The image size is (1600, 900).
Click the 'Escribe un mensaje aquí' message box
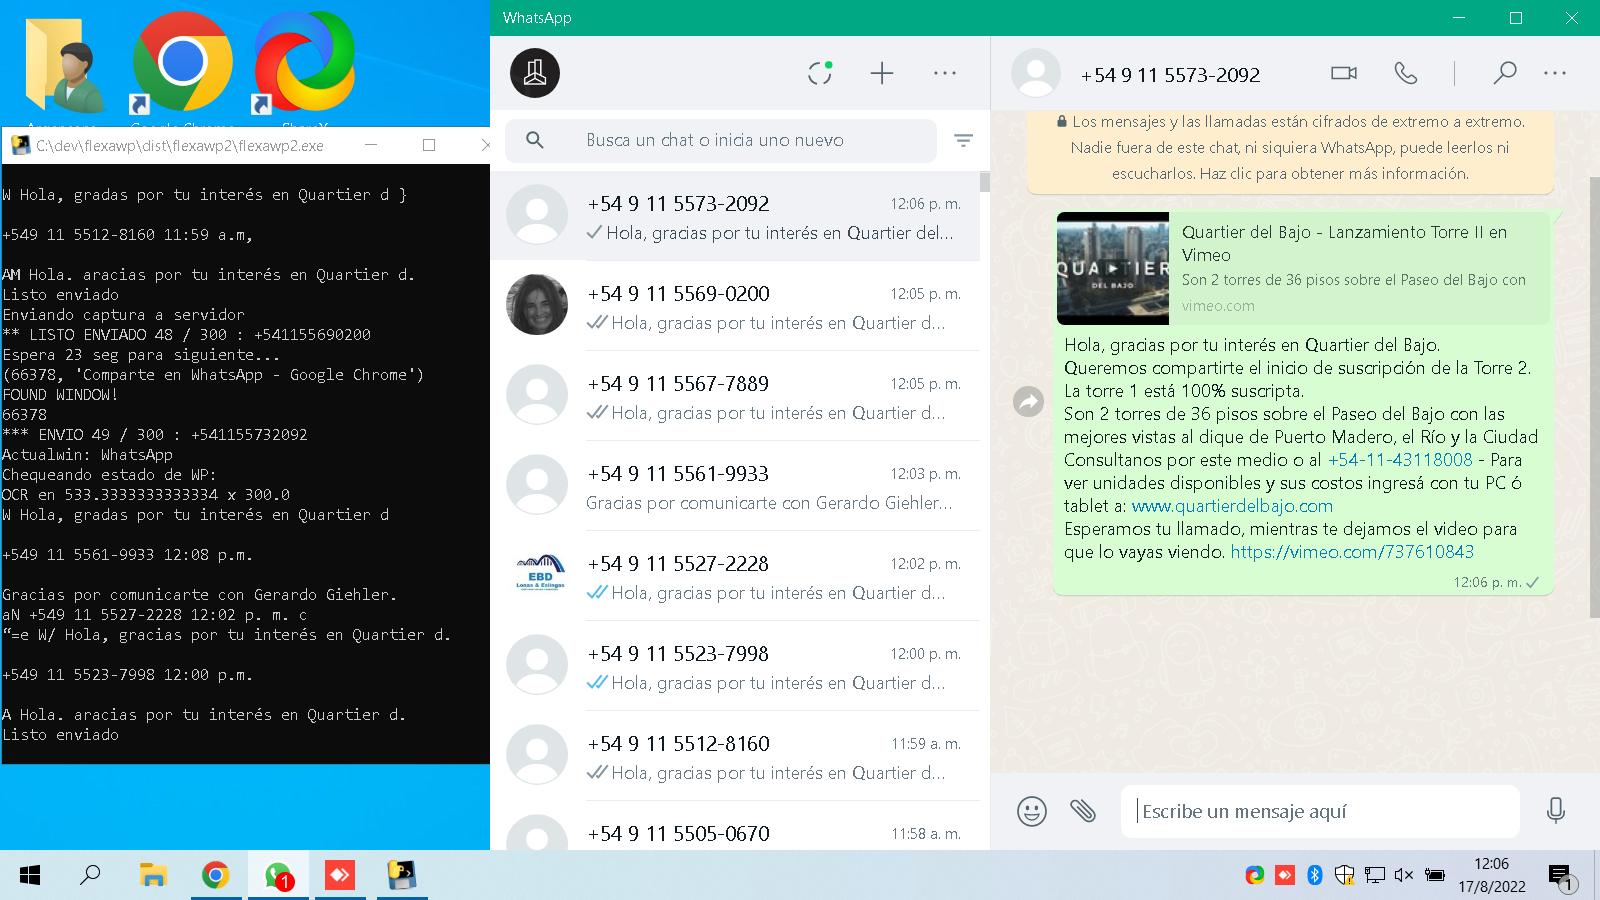pos(1320,811)
